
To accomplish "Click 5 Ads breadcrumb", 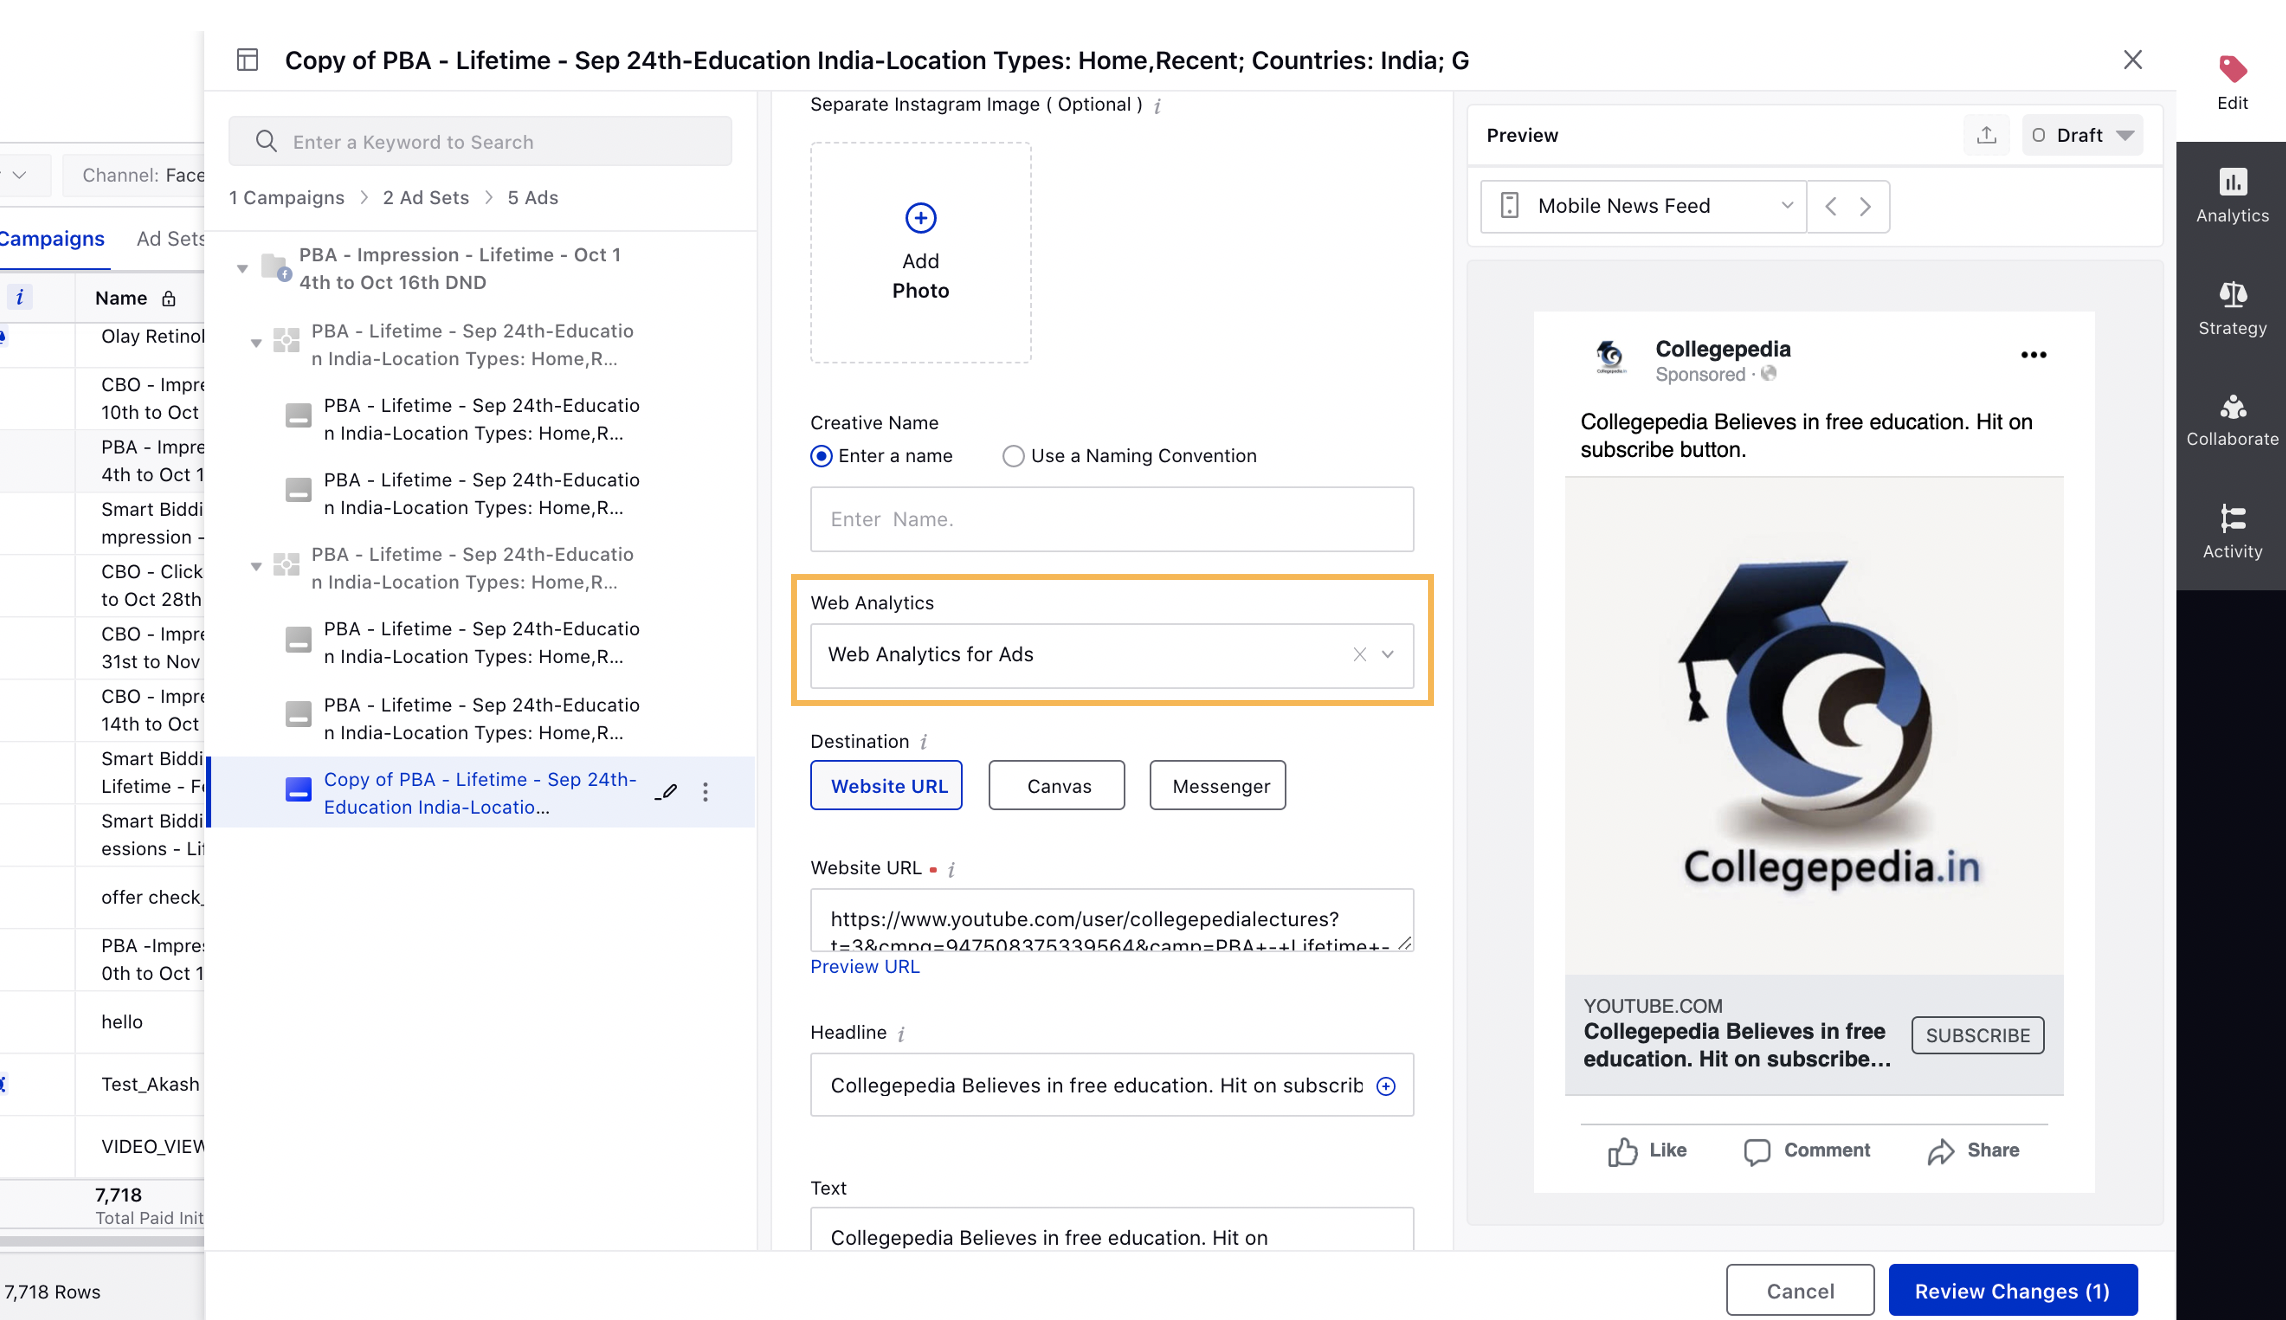I will [x=533, y=198].
